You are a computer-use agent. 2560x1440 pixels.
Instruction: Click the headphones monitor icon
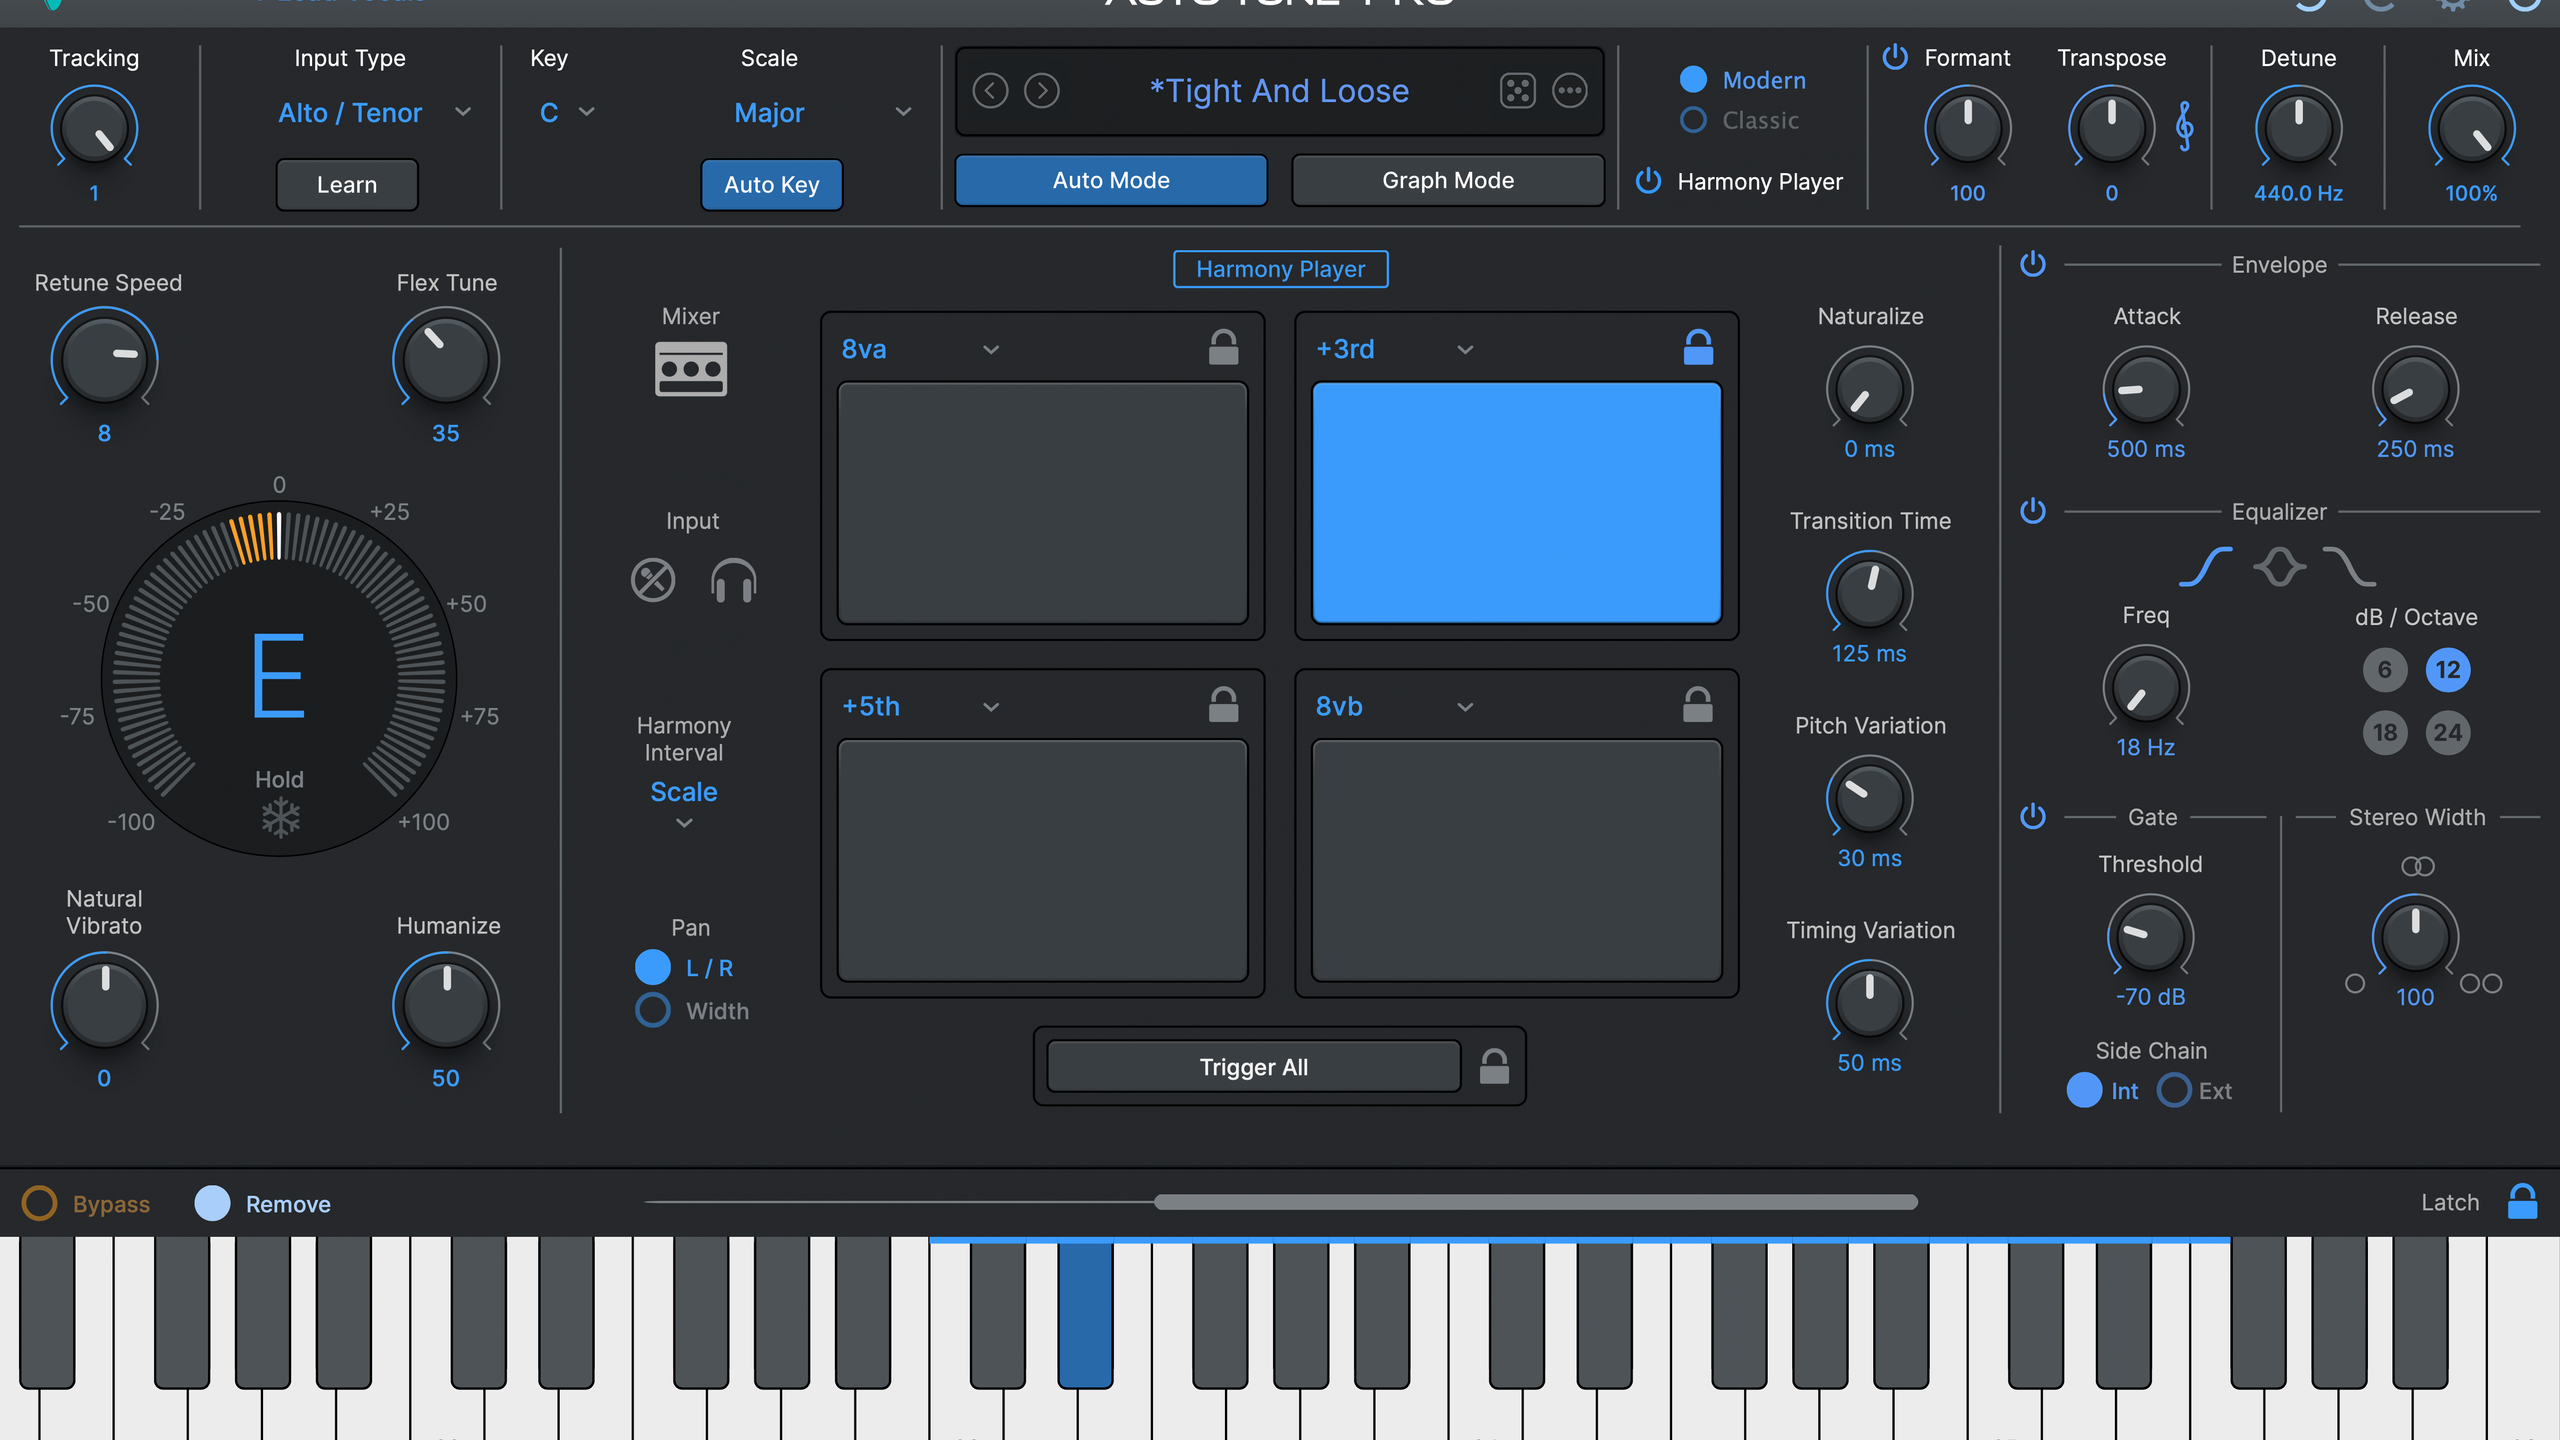pyautogui.click(x=733, y=580)
